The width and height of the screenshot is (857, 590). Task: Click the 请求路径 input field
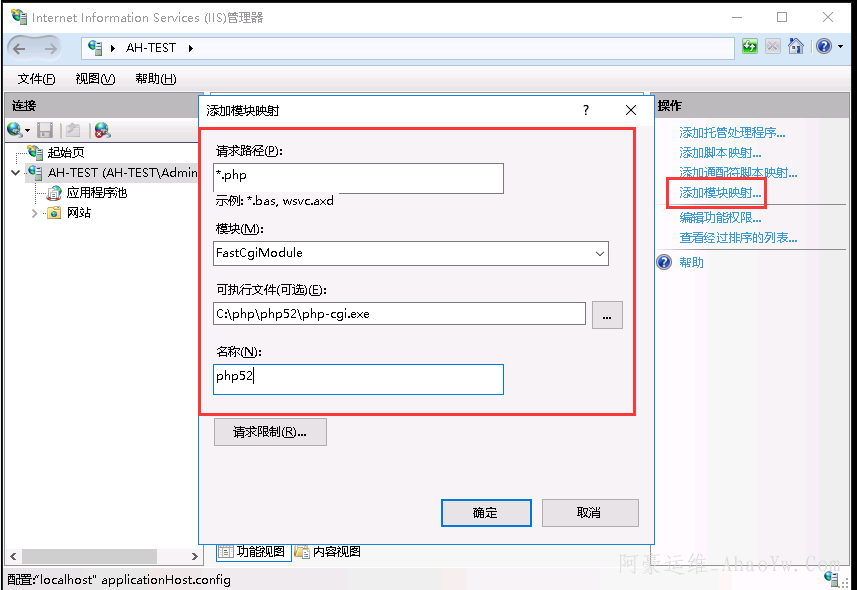tap(358, 178)
